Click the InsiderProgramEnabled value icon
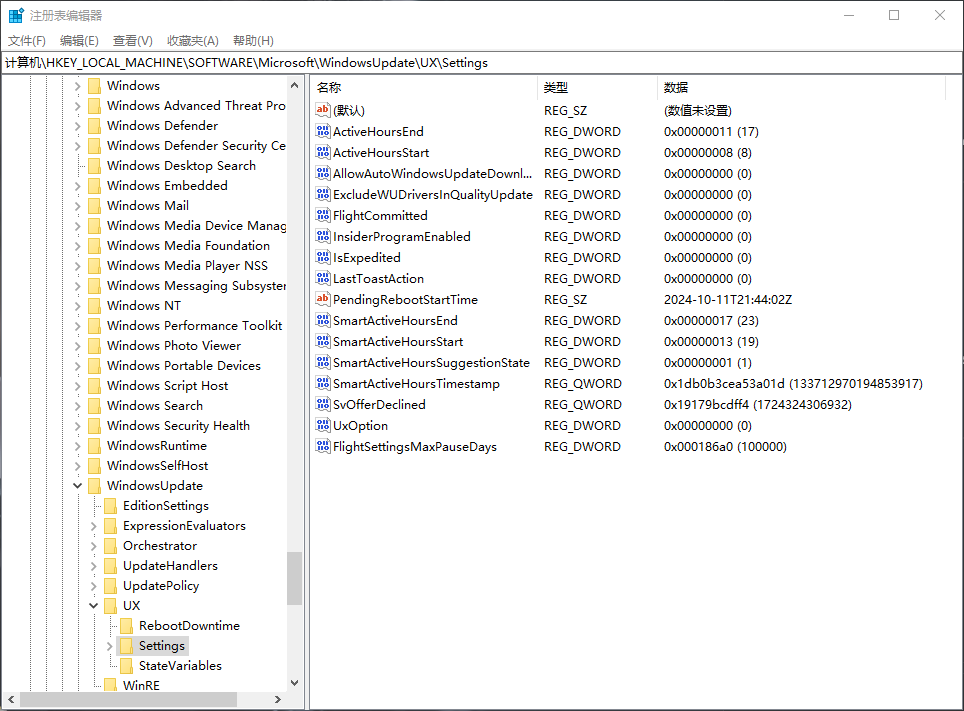Viewport: 964px width, 711px height. (323, 236)
